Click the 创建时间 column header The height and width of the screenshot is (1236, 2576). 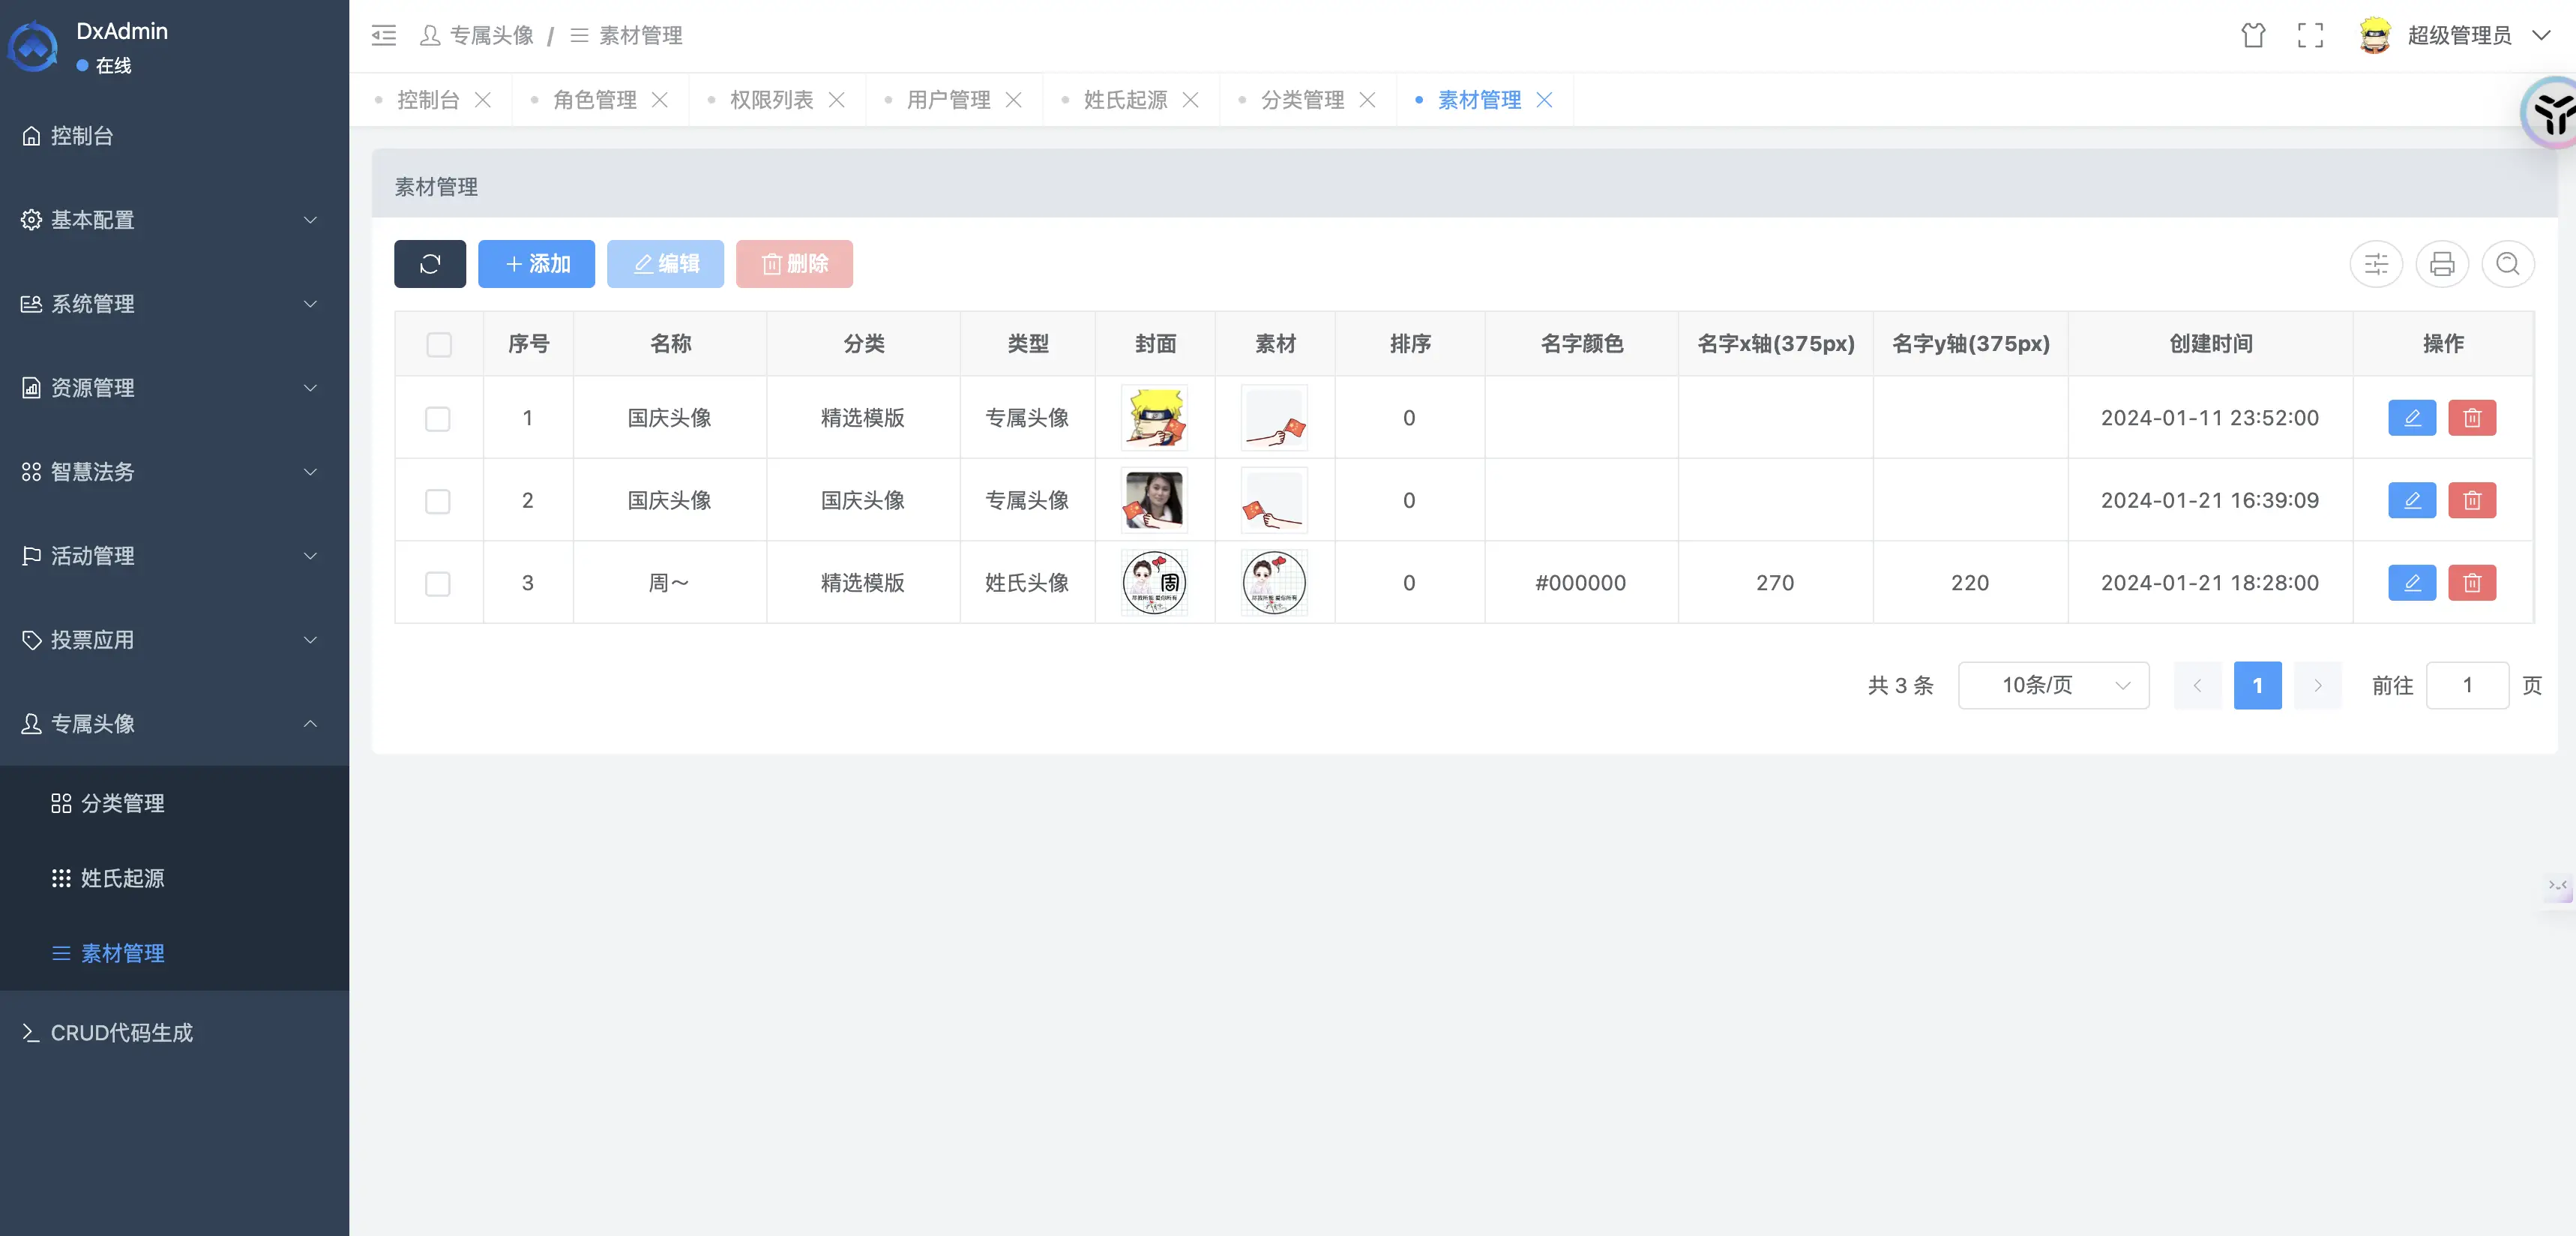2210,344
